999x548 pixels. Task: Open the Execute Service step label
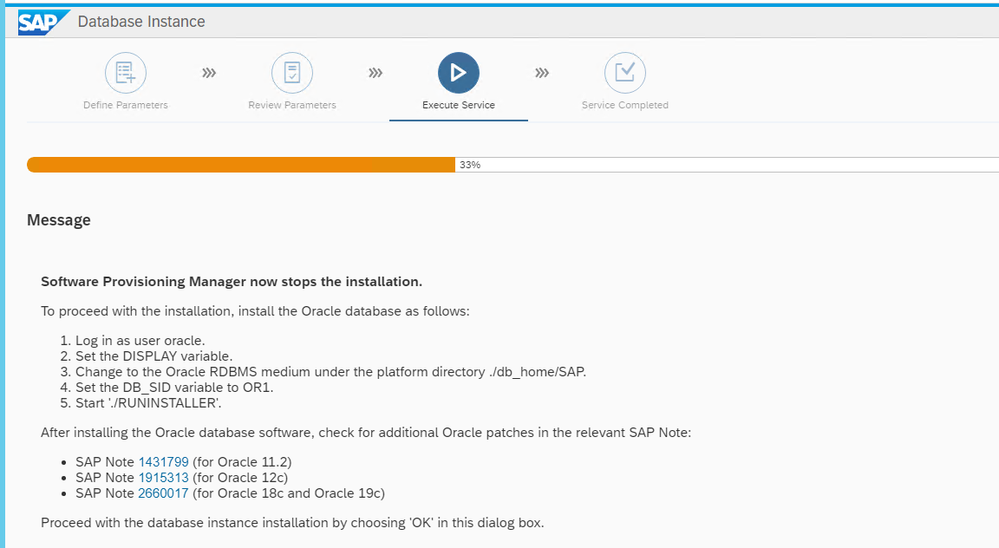pos(458,105)
